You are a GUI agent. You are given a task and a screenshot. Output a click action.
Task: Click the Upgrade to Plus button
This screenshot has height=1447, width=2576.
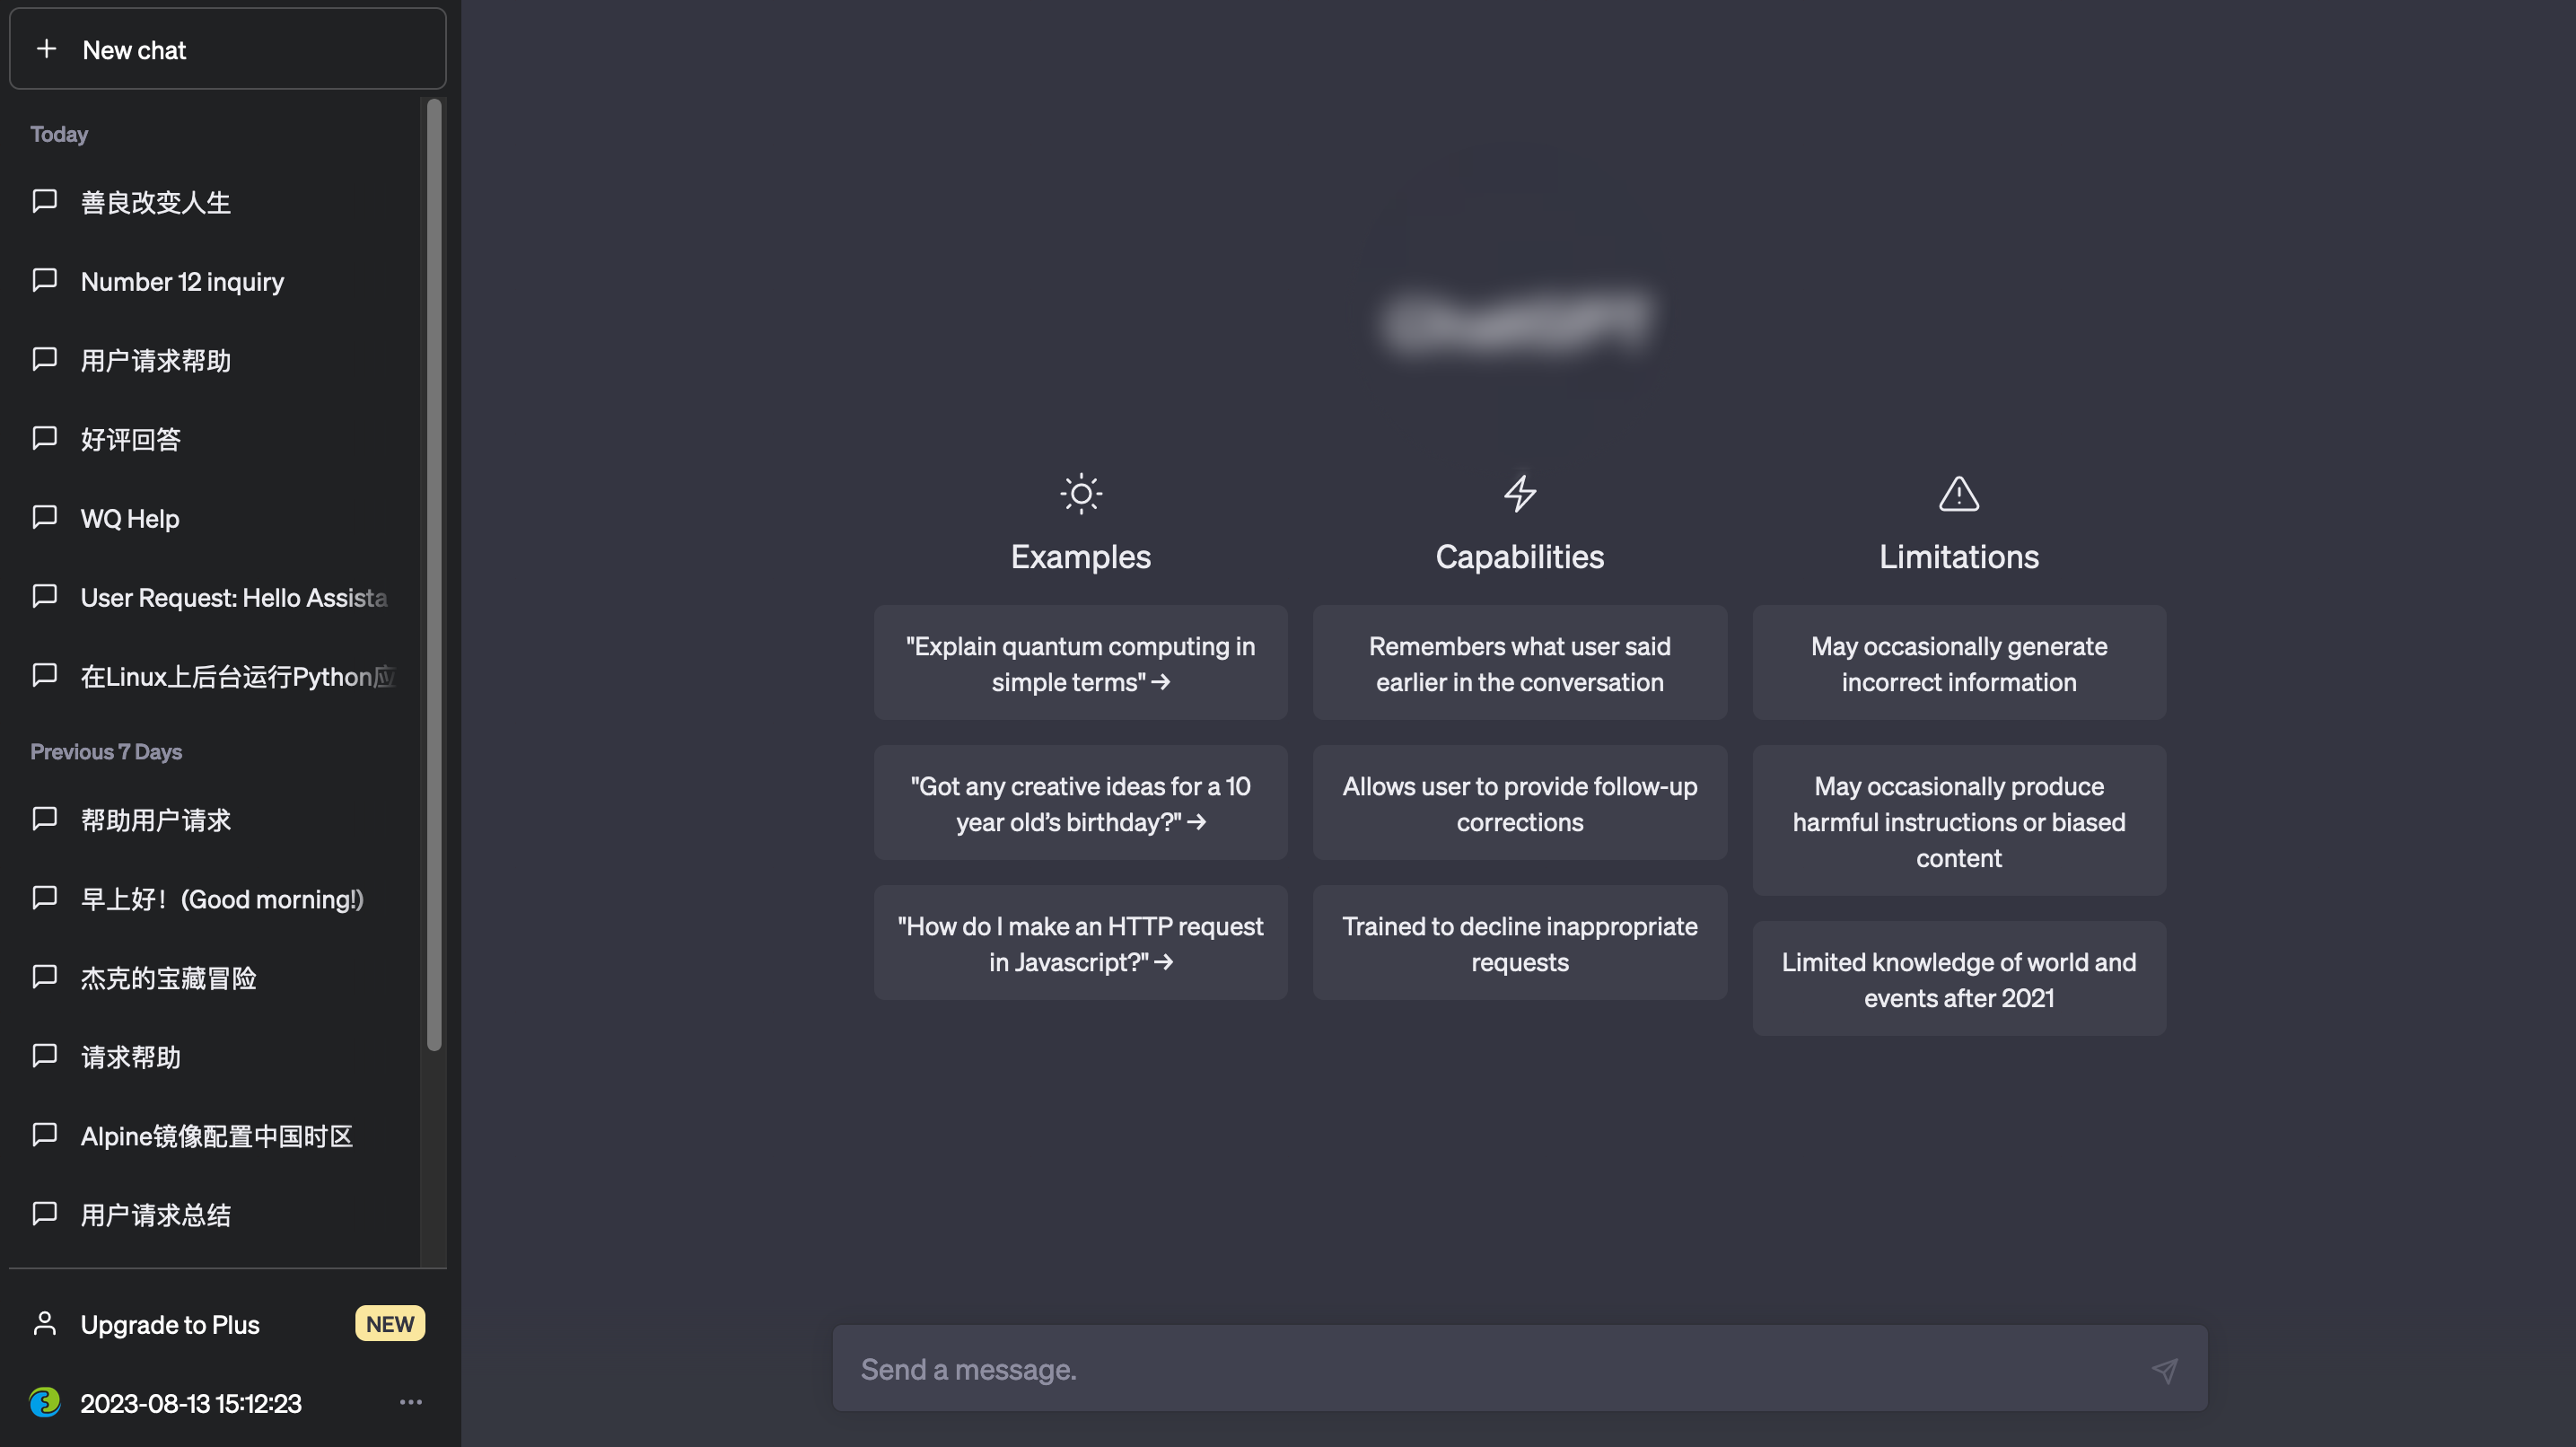pyautogui.click(x=170, y=1324)
